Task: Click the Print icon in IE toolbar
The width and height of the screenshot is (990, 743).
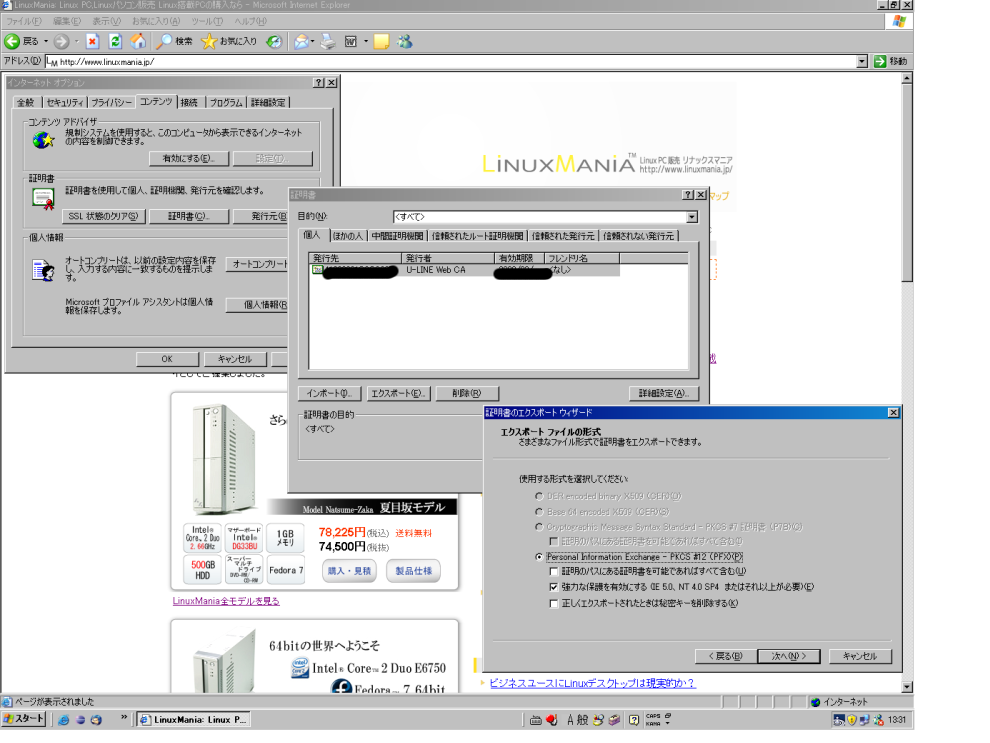Action: (328, 42)
